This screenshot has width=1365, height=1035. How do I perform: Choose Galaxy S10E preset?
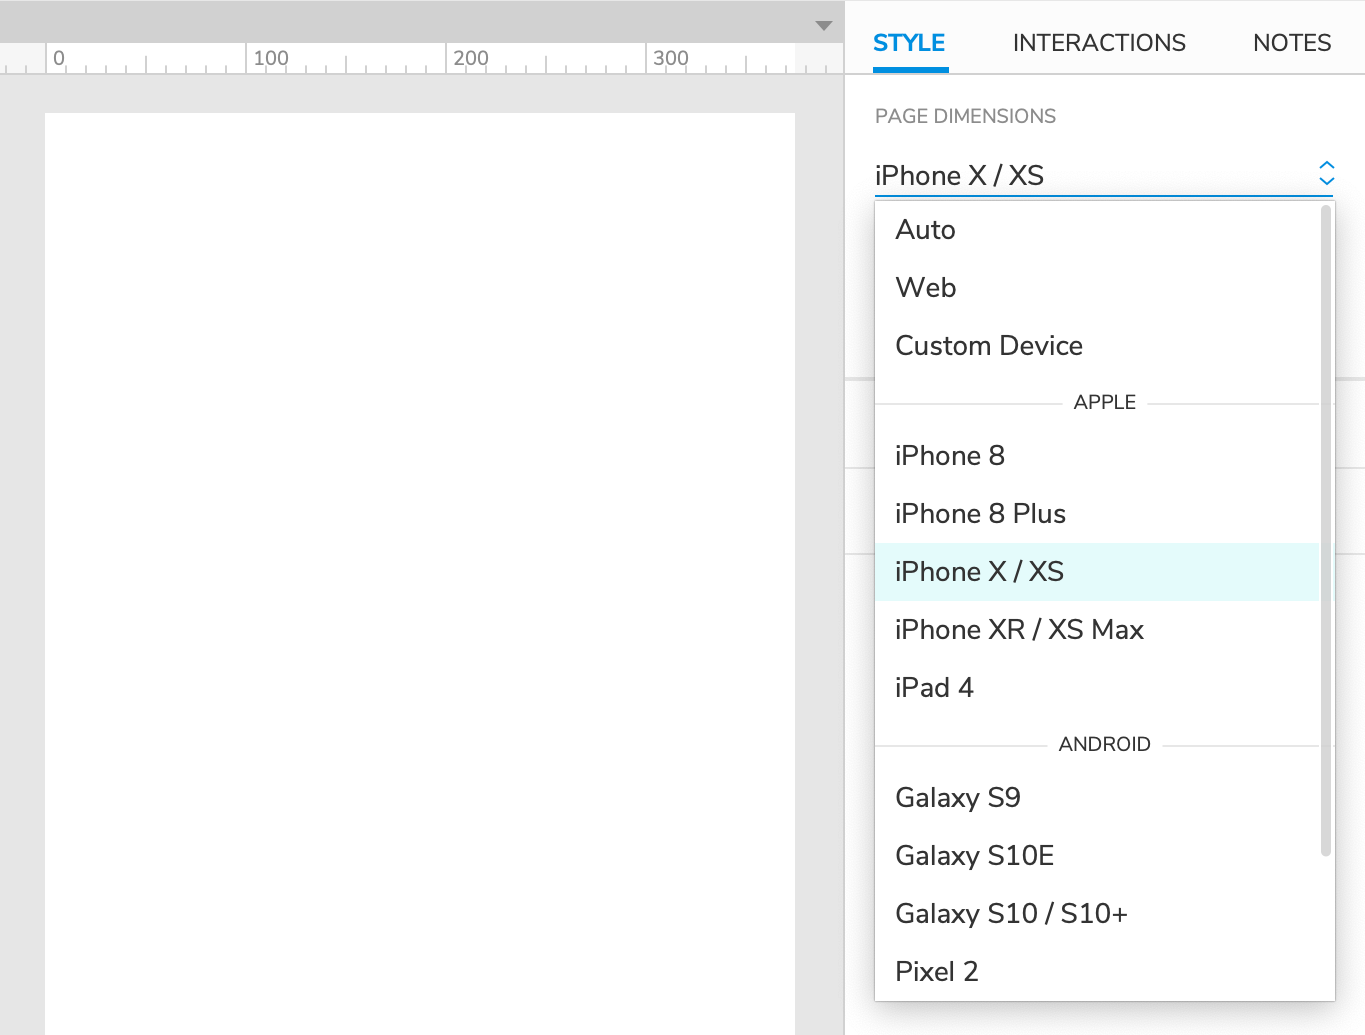(x=1097, y=856)
